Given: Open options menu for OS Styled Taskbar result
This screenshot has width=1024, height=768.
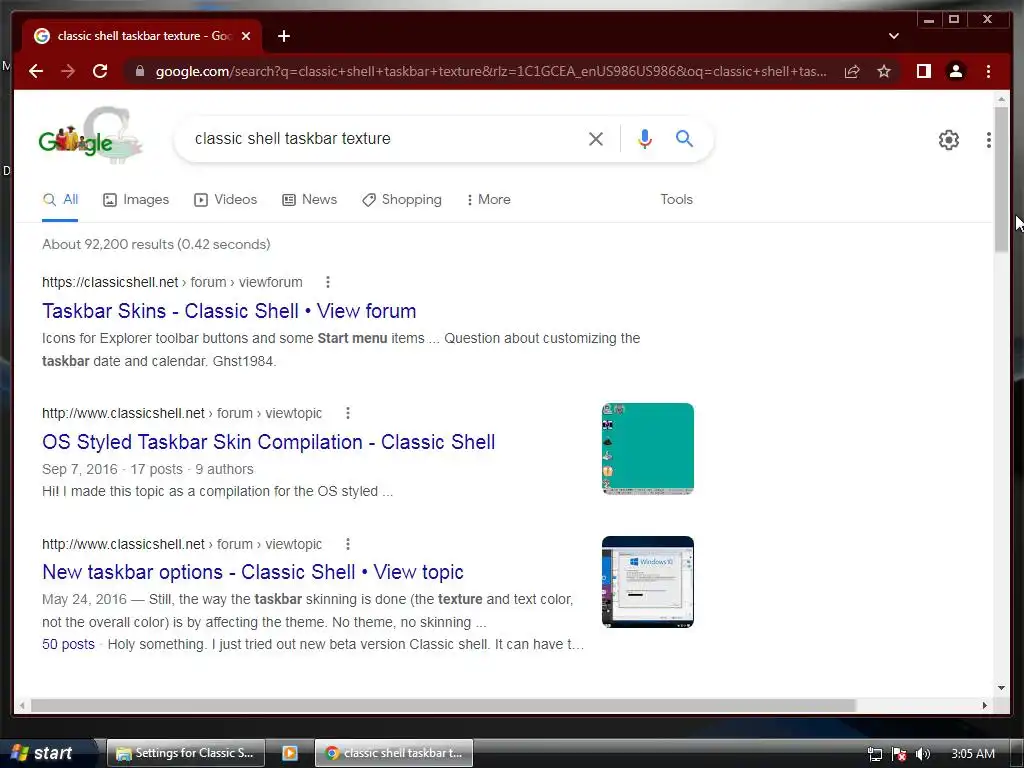Looking at the screenshot, I should (x=347, y=413).
